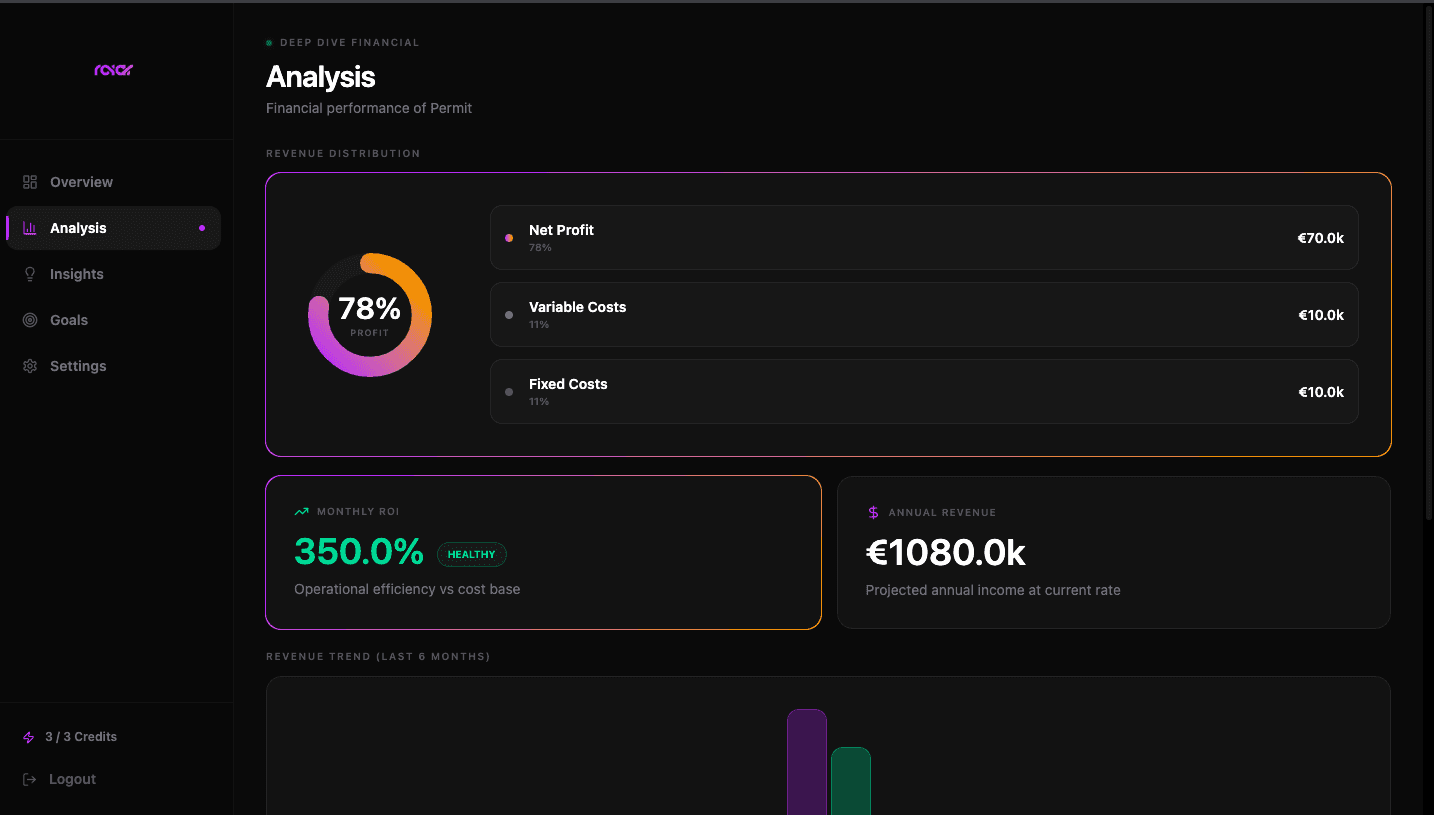This screenshot has height=815, width=1434.
Task: Click the Annual Revenue card
Action: (1114, 552)
